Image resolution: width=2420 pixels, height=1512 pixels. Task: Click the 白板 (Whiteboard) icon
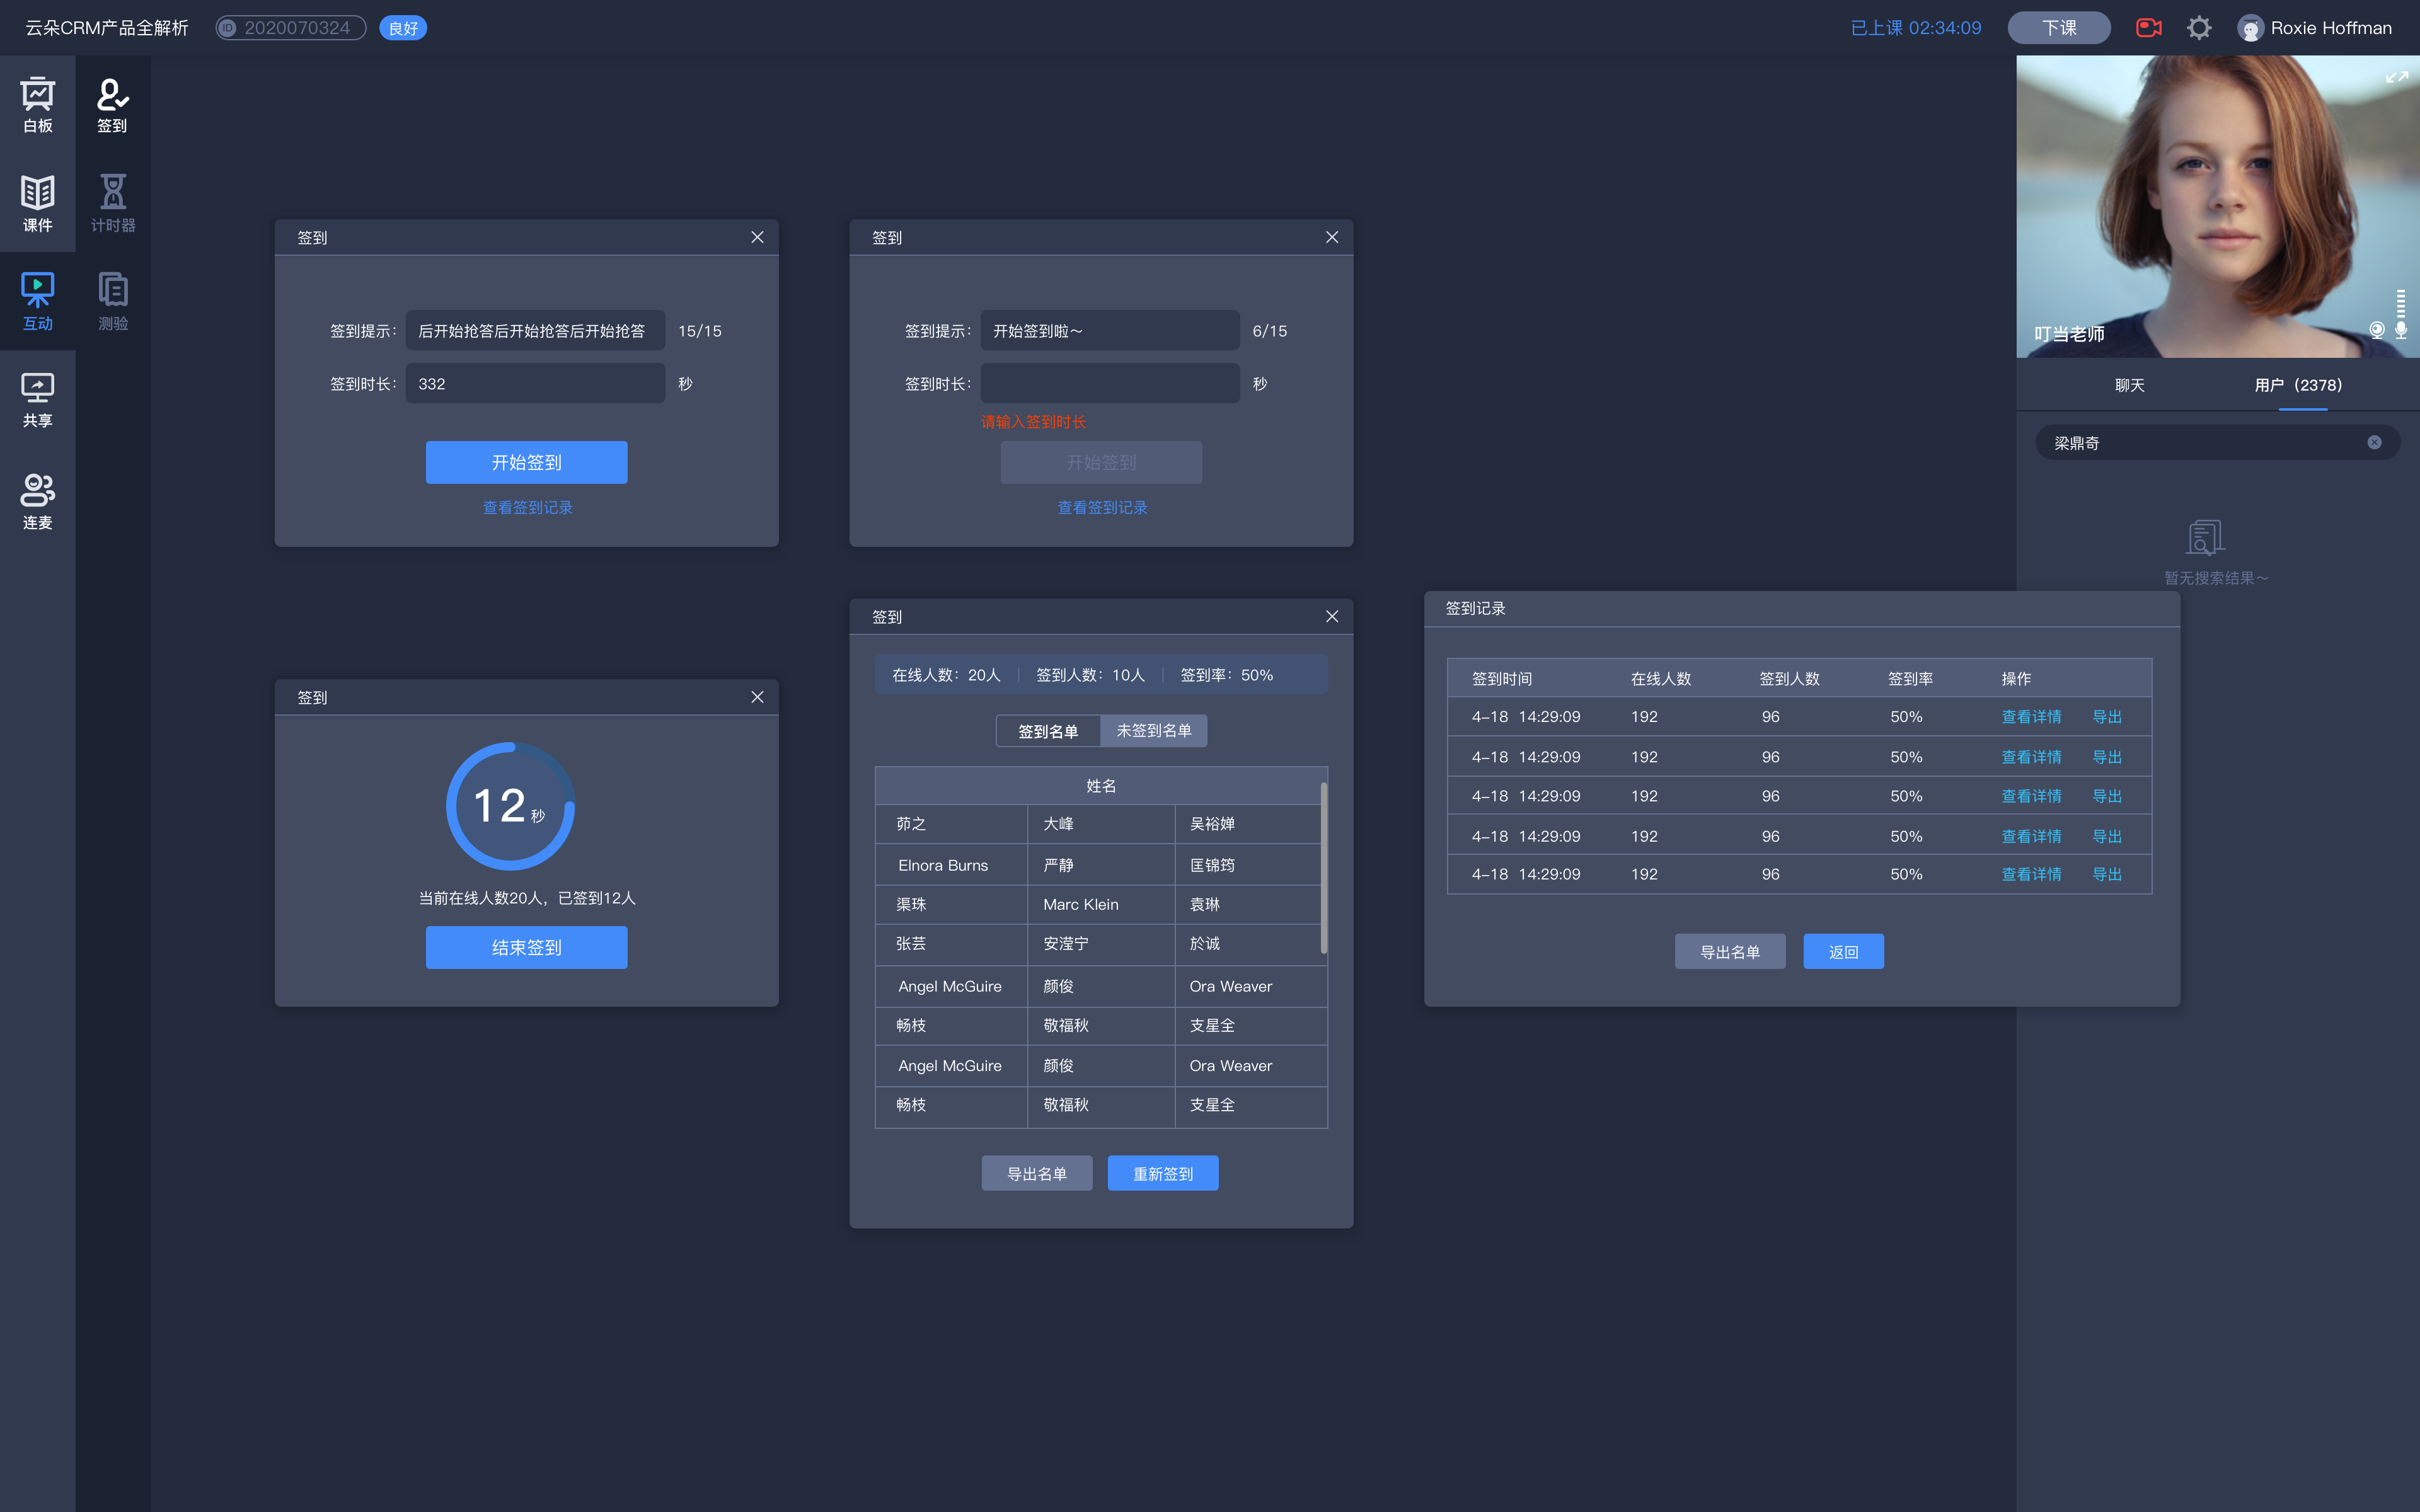pos(38,101)
